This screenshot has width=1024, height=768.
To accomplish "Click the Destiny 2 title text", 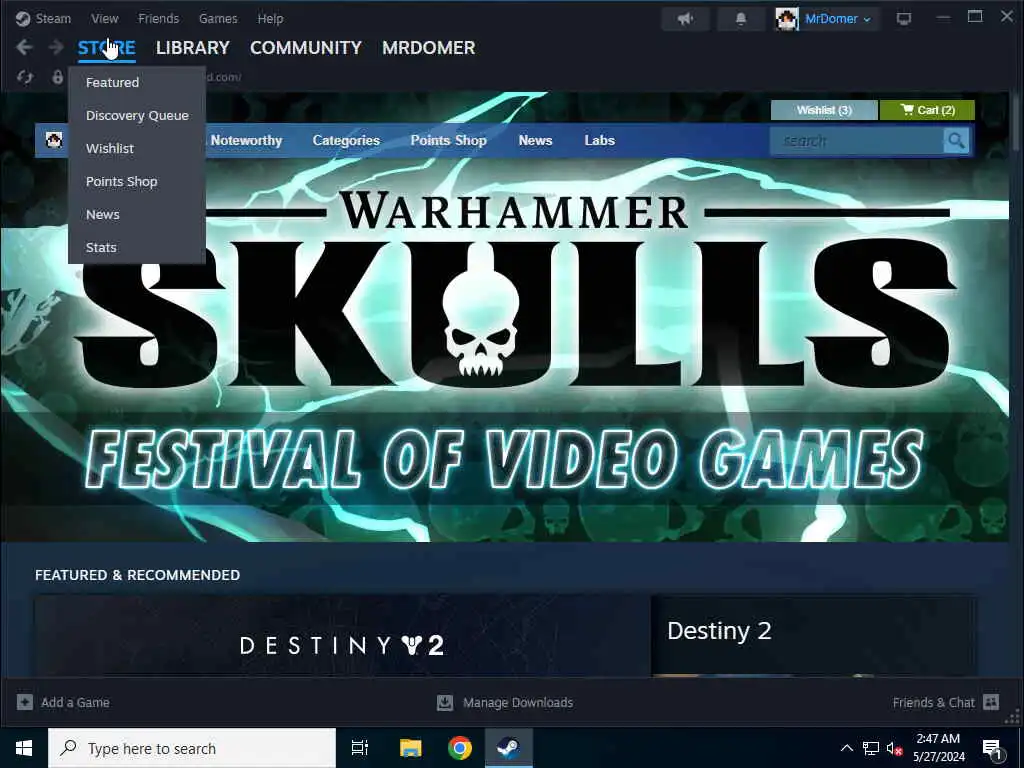I will coord(719,631).
